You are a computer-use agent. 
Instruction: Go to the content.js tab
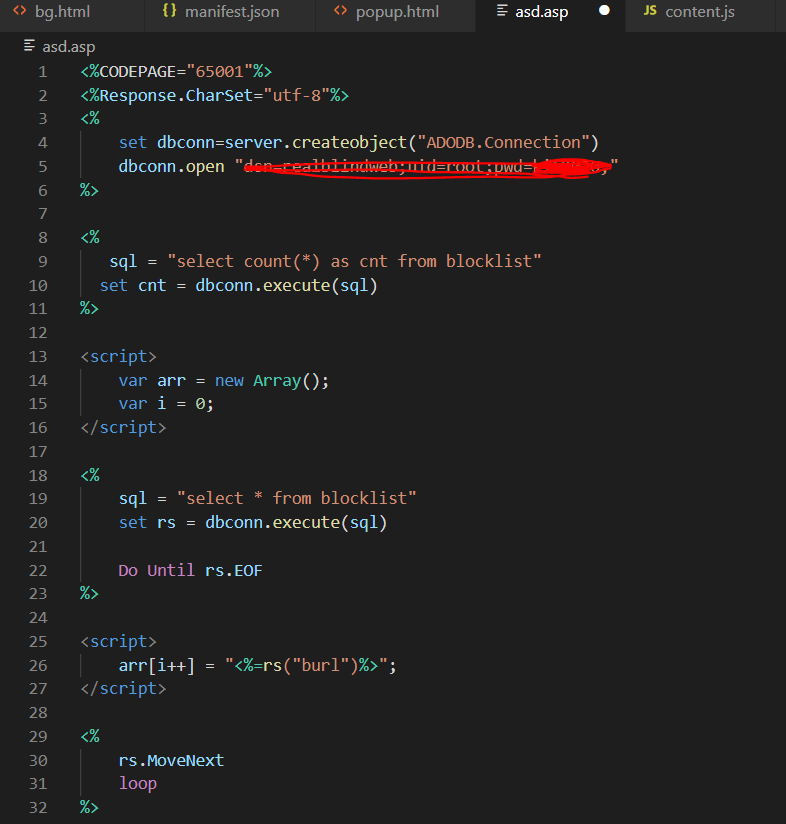(700, 12)
